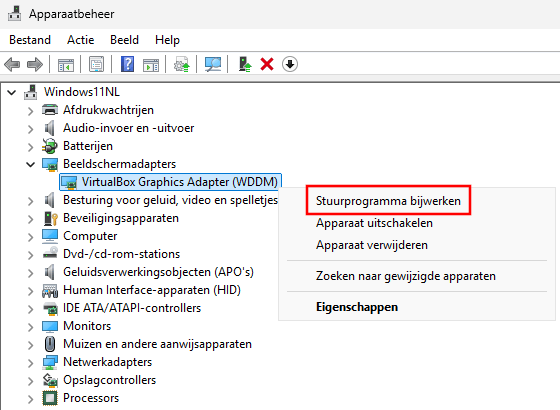Toggle the action pane toolbar icon
560x410 pixels.
coord(151,65)
